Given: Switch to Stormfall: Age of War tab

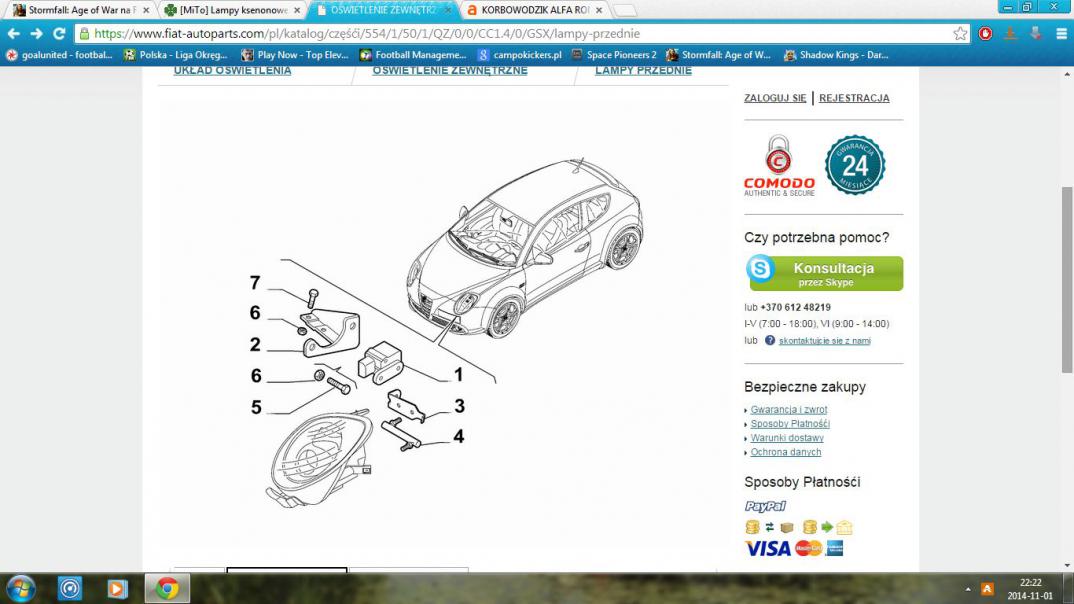Looking at the screenshot, I should pos(81,10).
